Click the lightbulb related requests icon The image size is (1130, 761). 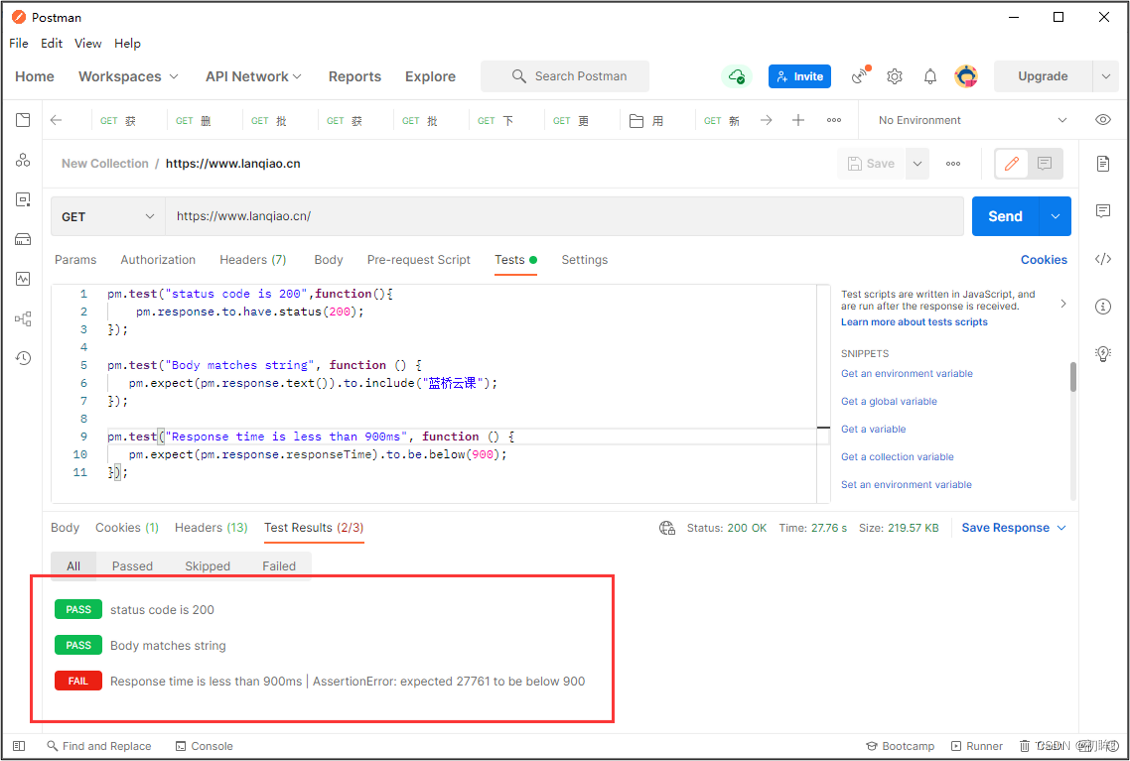click(x=1103, y=353)
